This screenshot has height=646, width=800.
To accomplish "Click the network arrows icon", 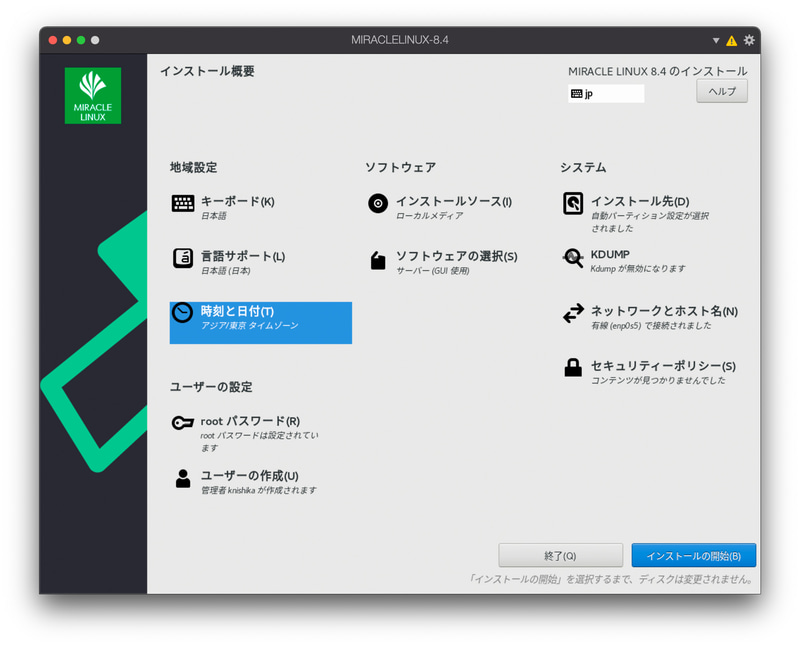I will pyautogui.click(x=573, y=313).
